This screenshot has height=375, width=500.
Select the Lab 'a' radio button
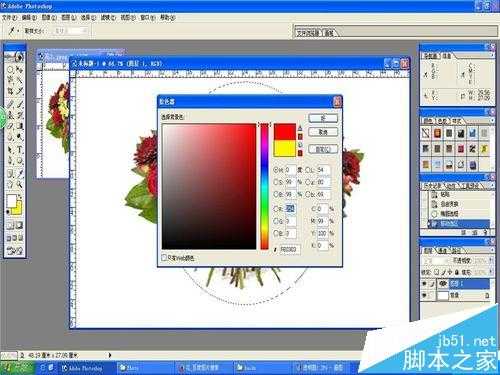pos(308,182)
